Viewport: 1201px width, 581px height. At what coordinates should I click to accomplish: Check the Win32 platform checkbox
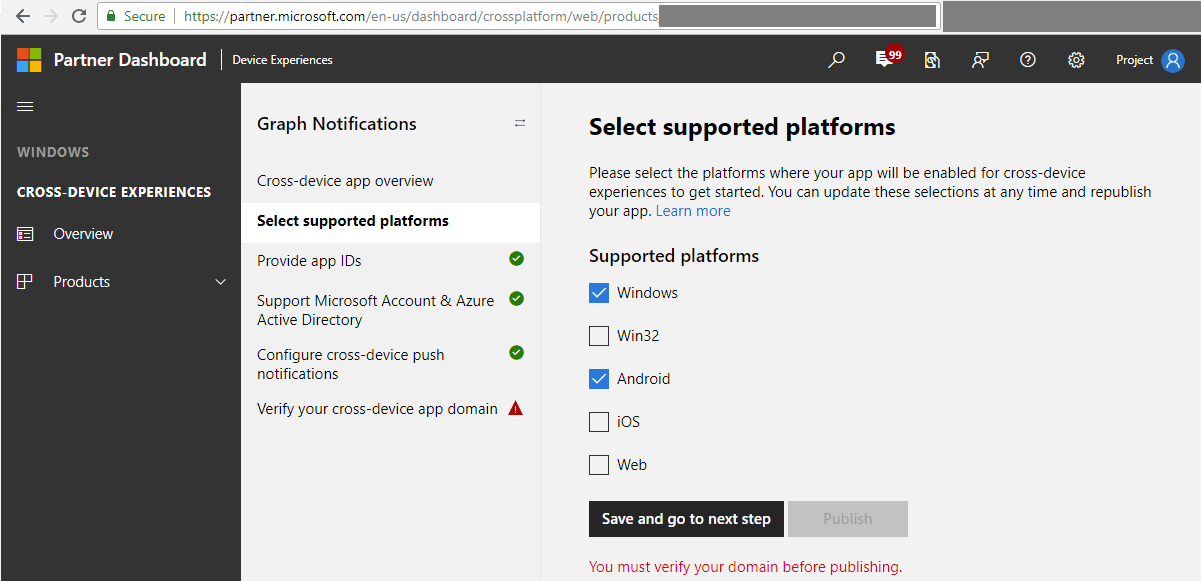599,336
